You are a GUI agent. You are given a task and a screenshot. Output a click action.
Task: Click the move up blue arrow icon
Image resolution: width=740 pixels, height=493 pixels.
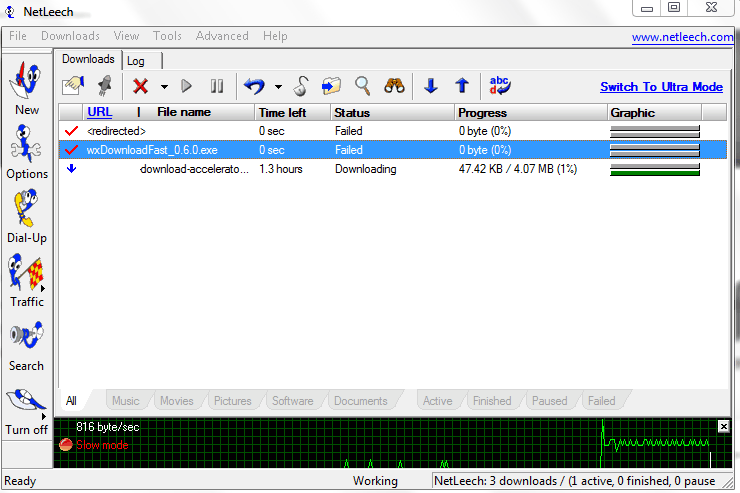[x=462, y=86]
